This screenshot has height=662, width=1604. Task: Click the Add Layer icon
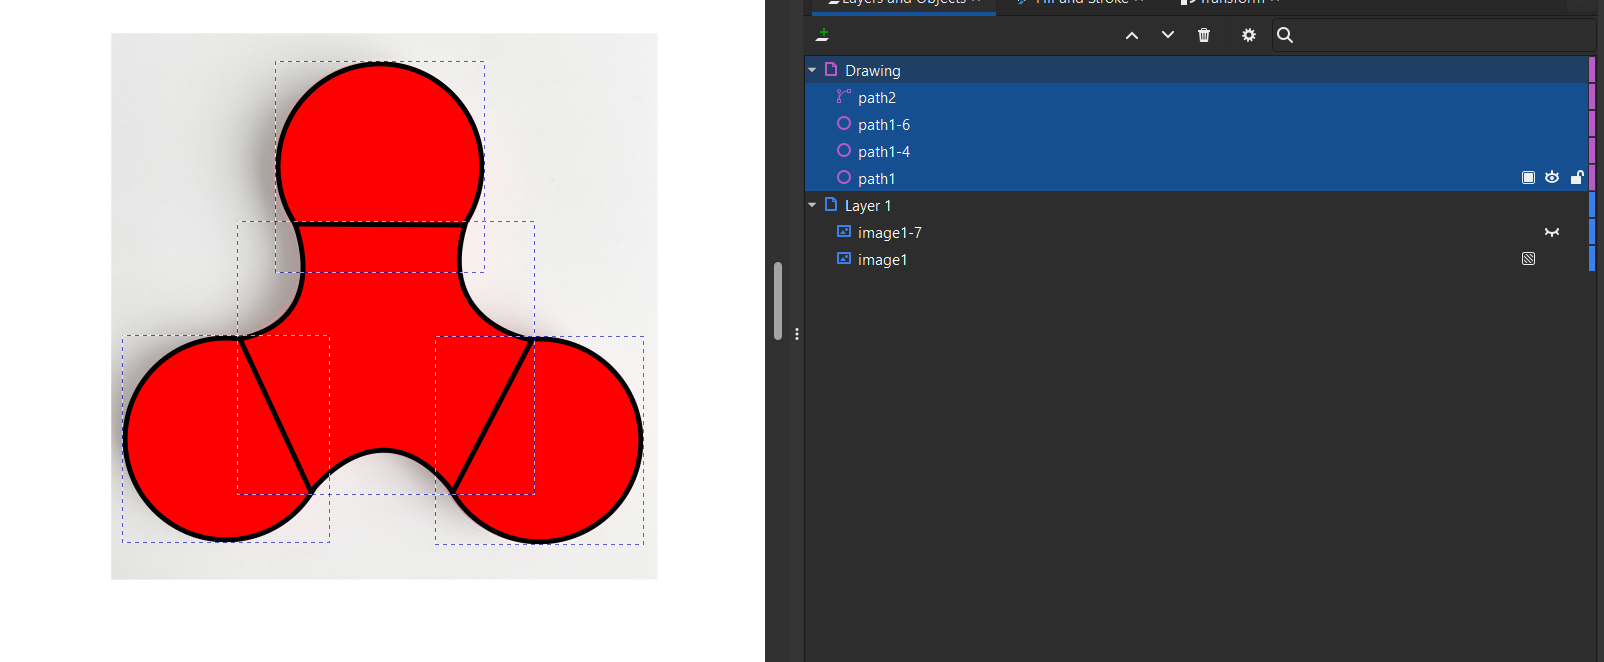(822, 35)
